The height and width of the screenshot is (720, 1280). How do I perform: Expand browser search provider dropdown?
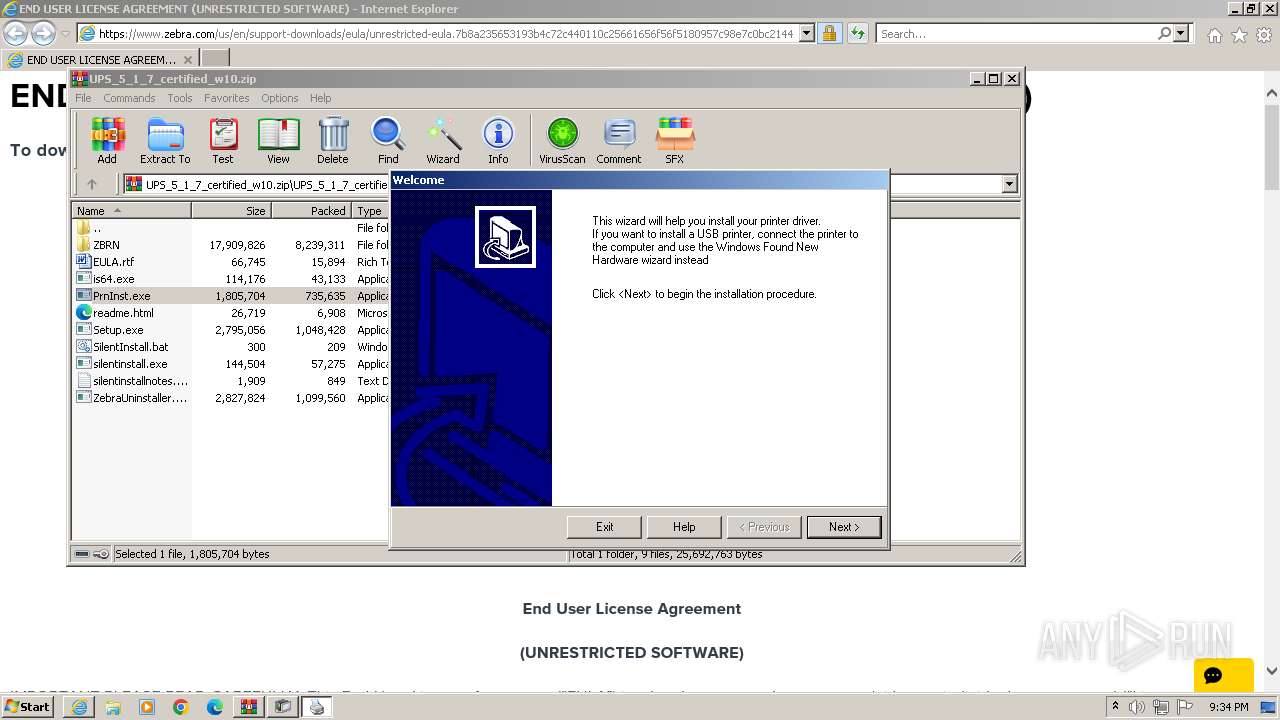pyautogui.click(x=1181, y=33)
